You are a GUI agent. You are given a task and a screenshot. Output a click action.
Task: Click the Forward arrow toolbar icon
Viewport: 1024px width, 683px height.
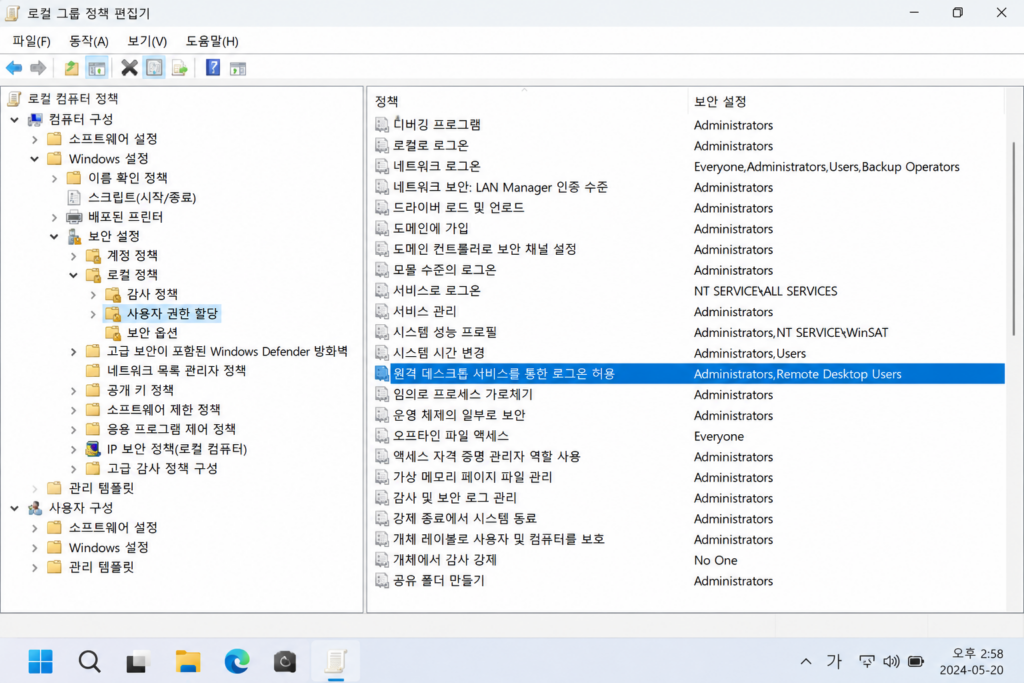coord(39,68)
